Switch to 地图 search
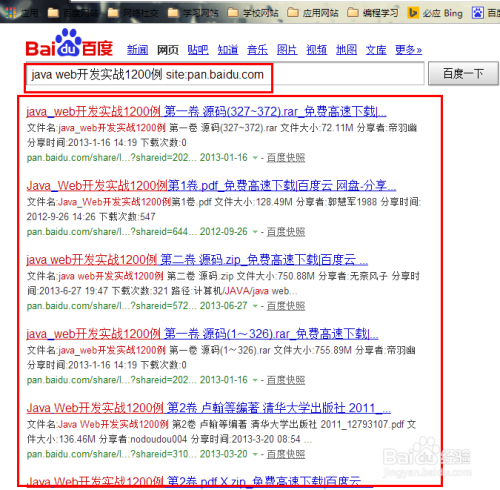 pos(346,50)
